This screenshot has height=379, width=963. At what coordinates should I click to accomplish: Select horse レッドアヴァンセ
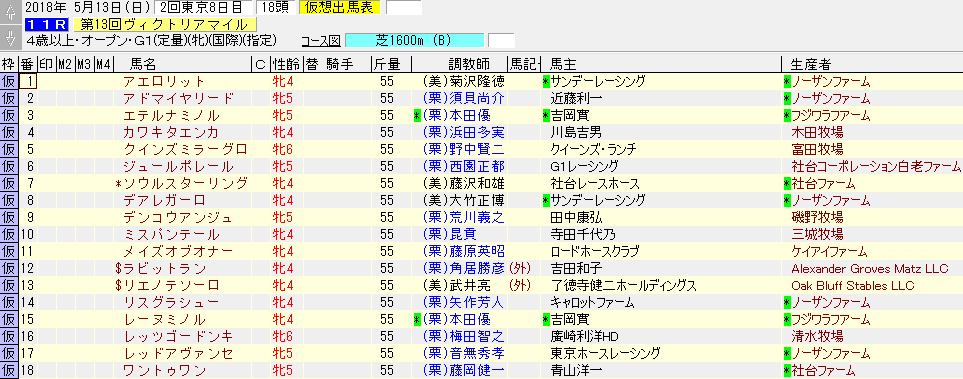[x=178, y=353]
